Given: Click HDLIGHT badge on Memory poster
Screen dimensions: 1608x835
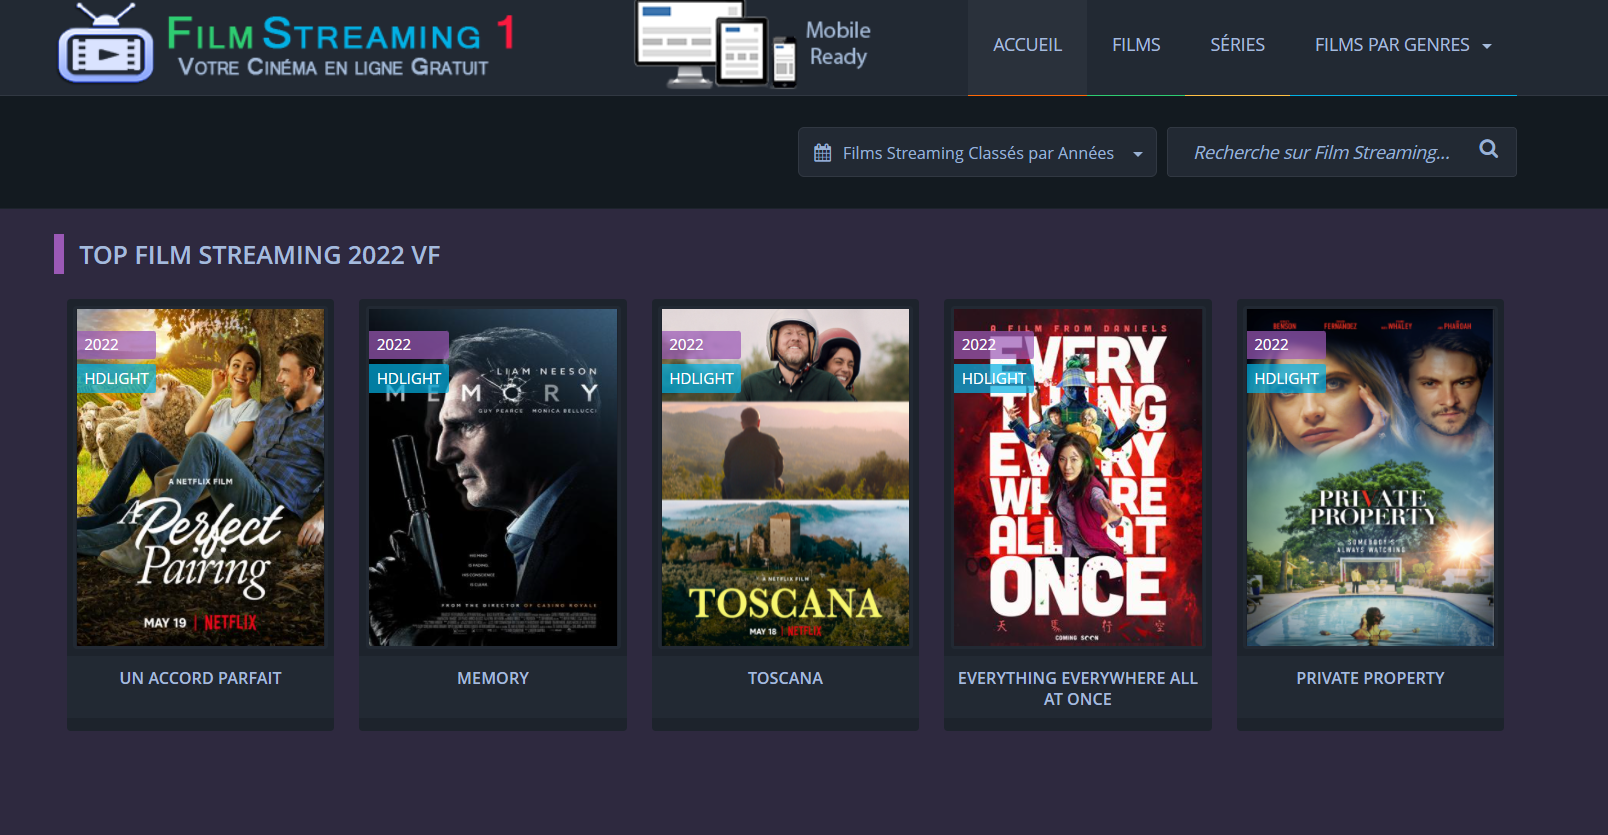Looking at the screenshot, I should (408, 379).
